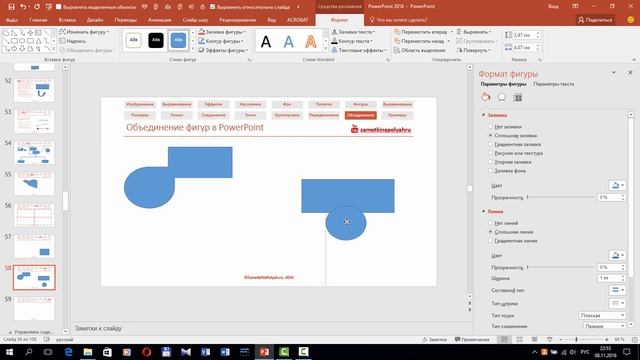This screenshot has height=360, width=640.
Task: Switch to Slide Sorter view
Action: click(x=520, y=340)
